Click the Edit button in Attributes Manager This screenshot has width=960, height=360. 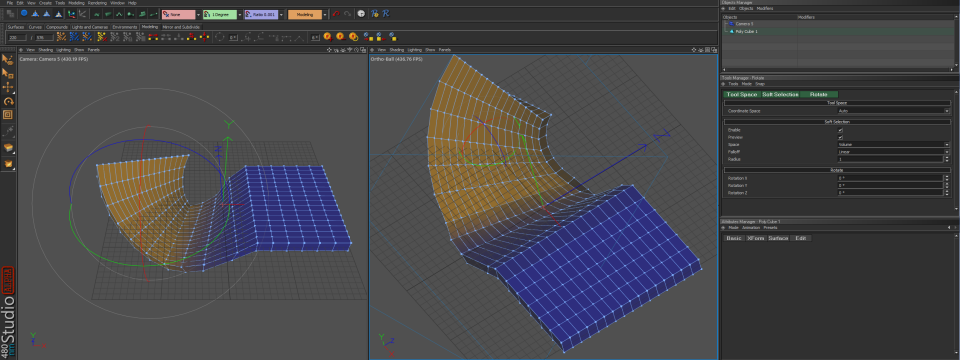(x=801, y=238)
